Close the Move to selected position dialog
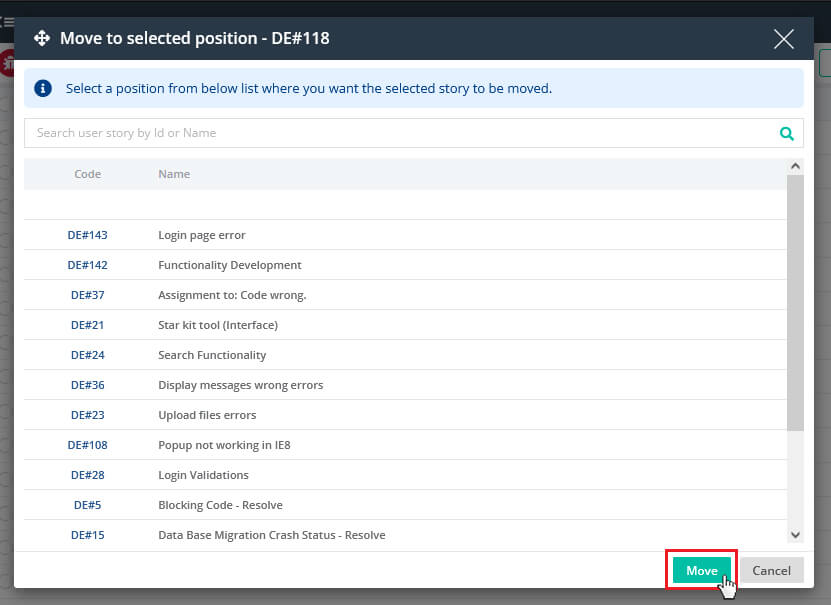The width and height of the screenshot is (831, 605). coord(783,39)
